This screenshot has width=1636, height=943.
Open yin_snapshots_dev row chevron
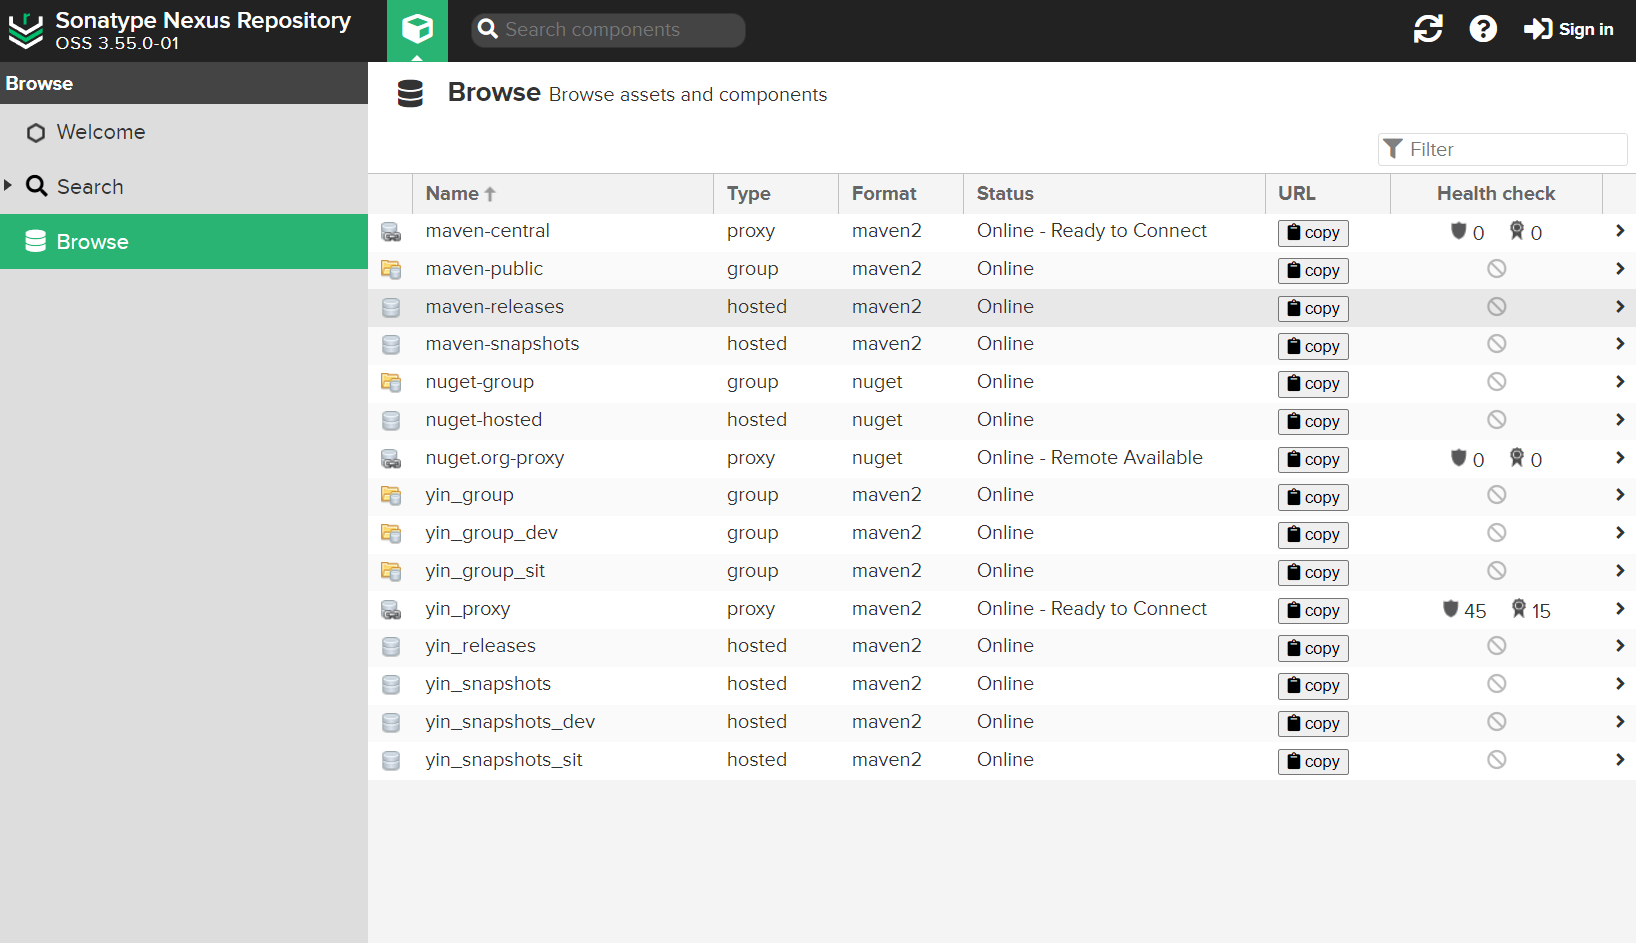(x=1619, y=722)
